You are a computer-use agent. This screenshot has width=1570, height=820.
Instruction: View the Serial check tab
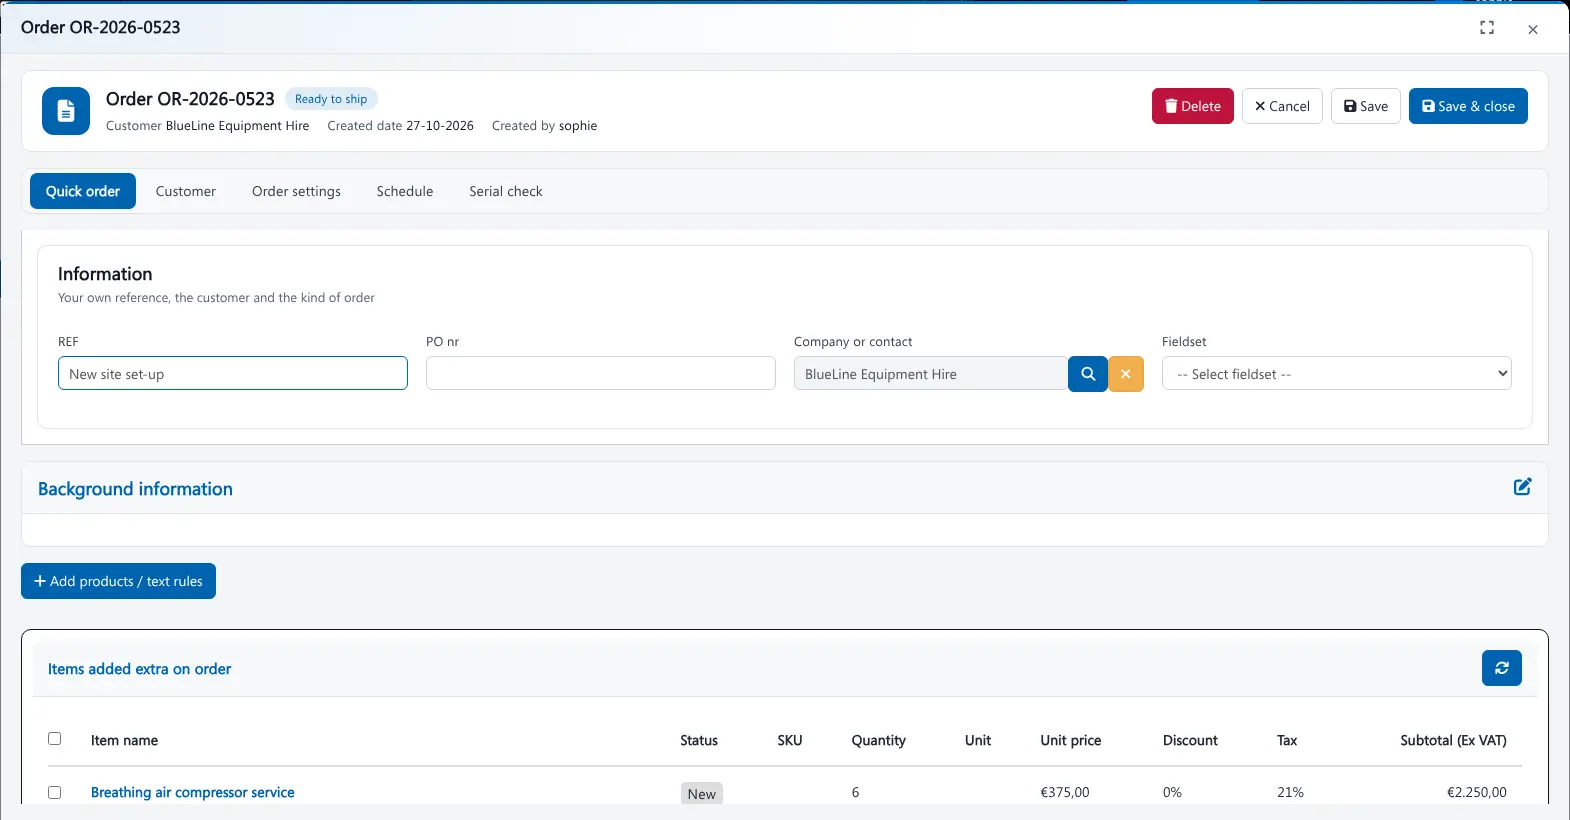click(506, 191)
